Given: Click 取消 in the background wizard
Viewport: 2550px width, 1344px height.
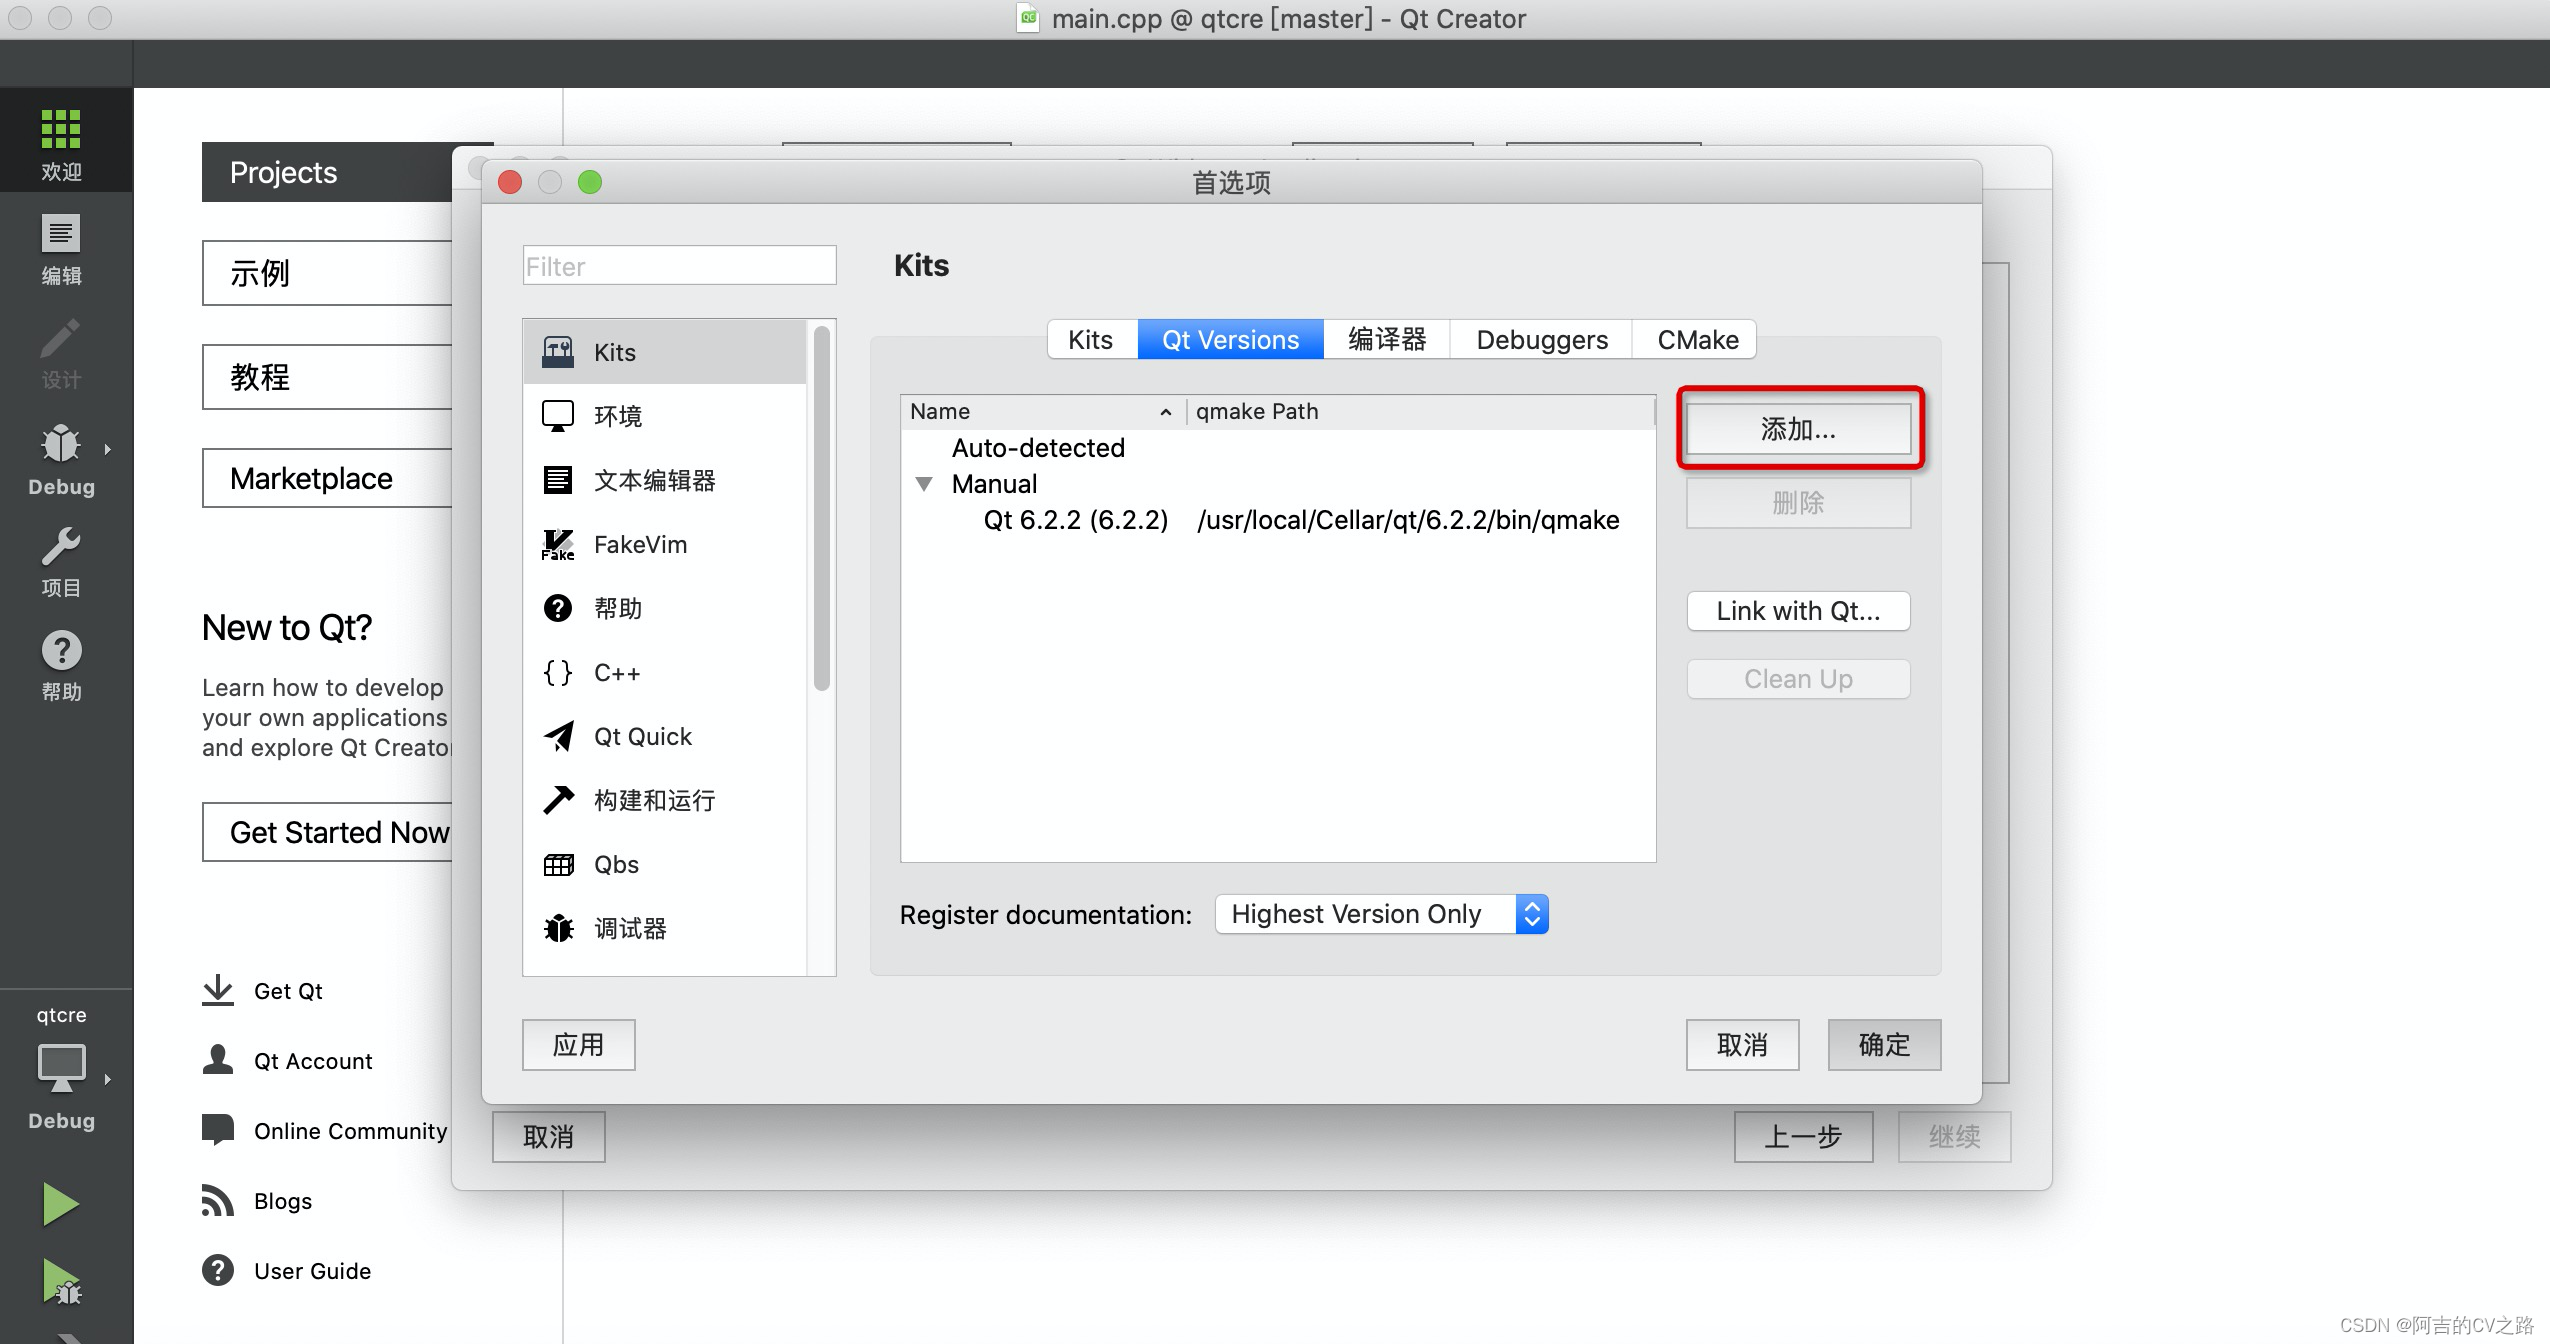Looking at the screenshot, I should 548,1137.
